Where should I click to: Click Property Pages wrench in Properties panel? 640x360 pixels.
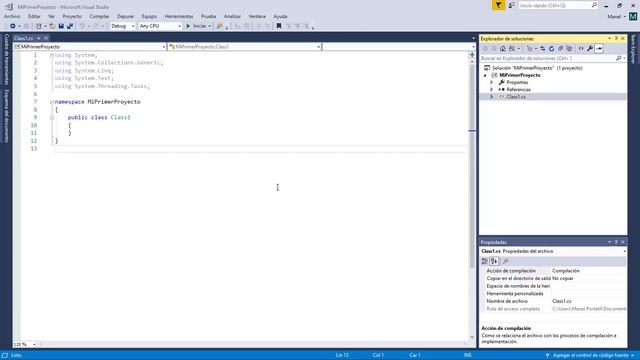(506, 261)
